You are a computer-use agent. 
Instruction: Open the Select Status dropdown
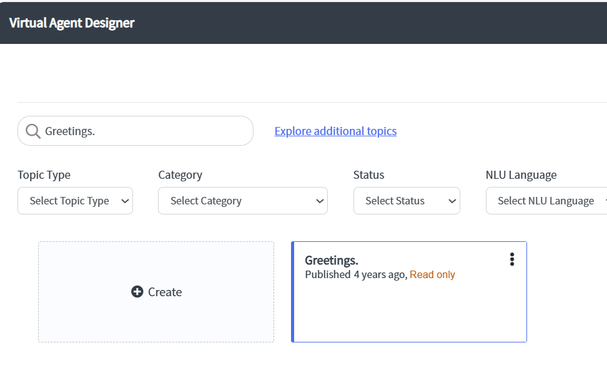click(x=406, y=201)
